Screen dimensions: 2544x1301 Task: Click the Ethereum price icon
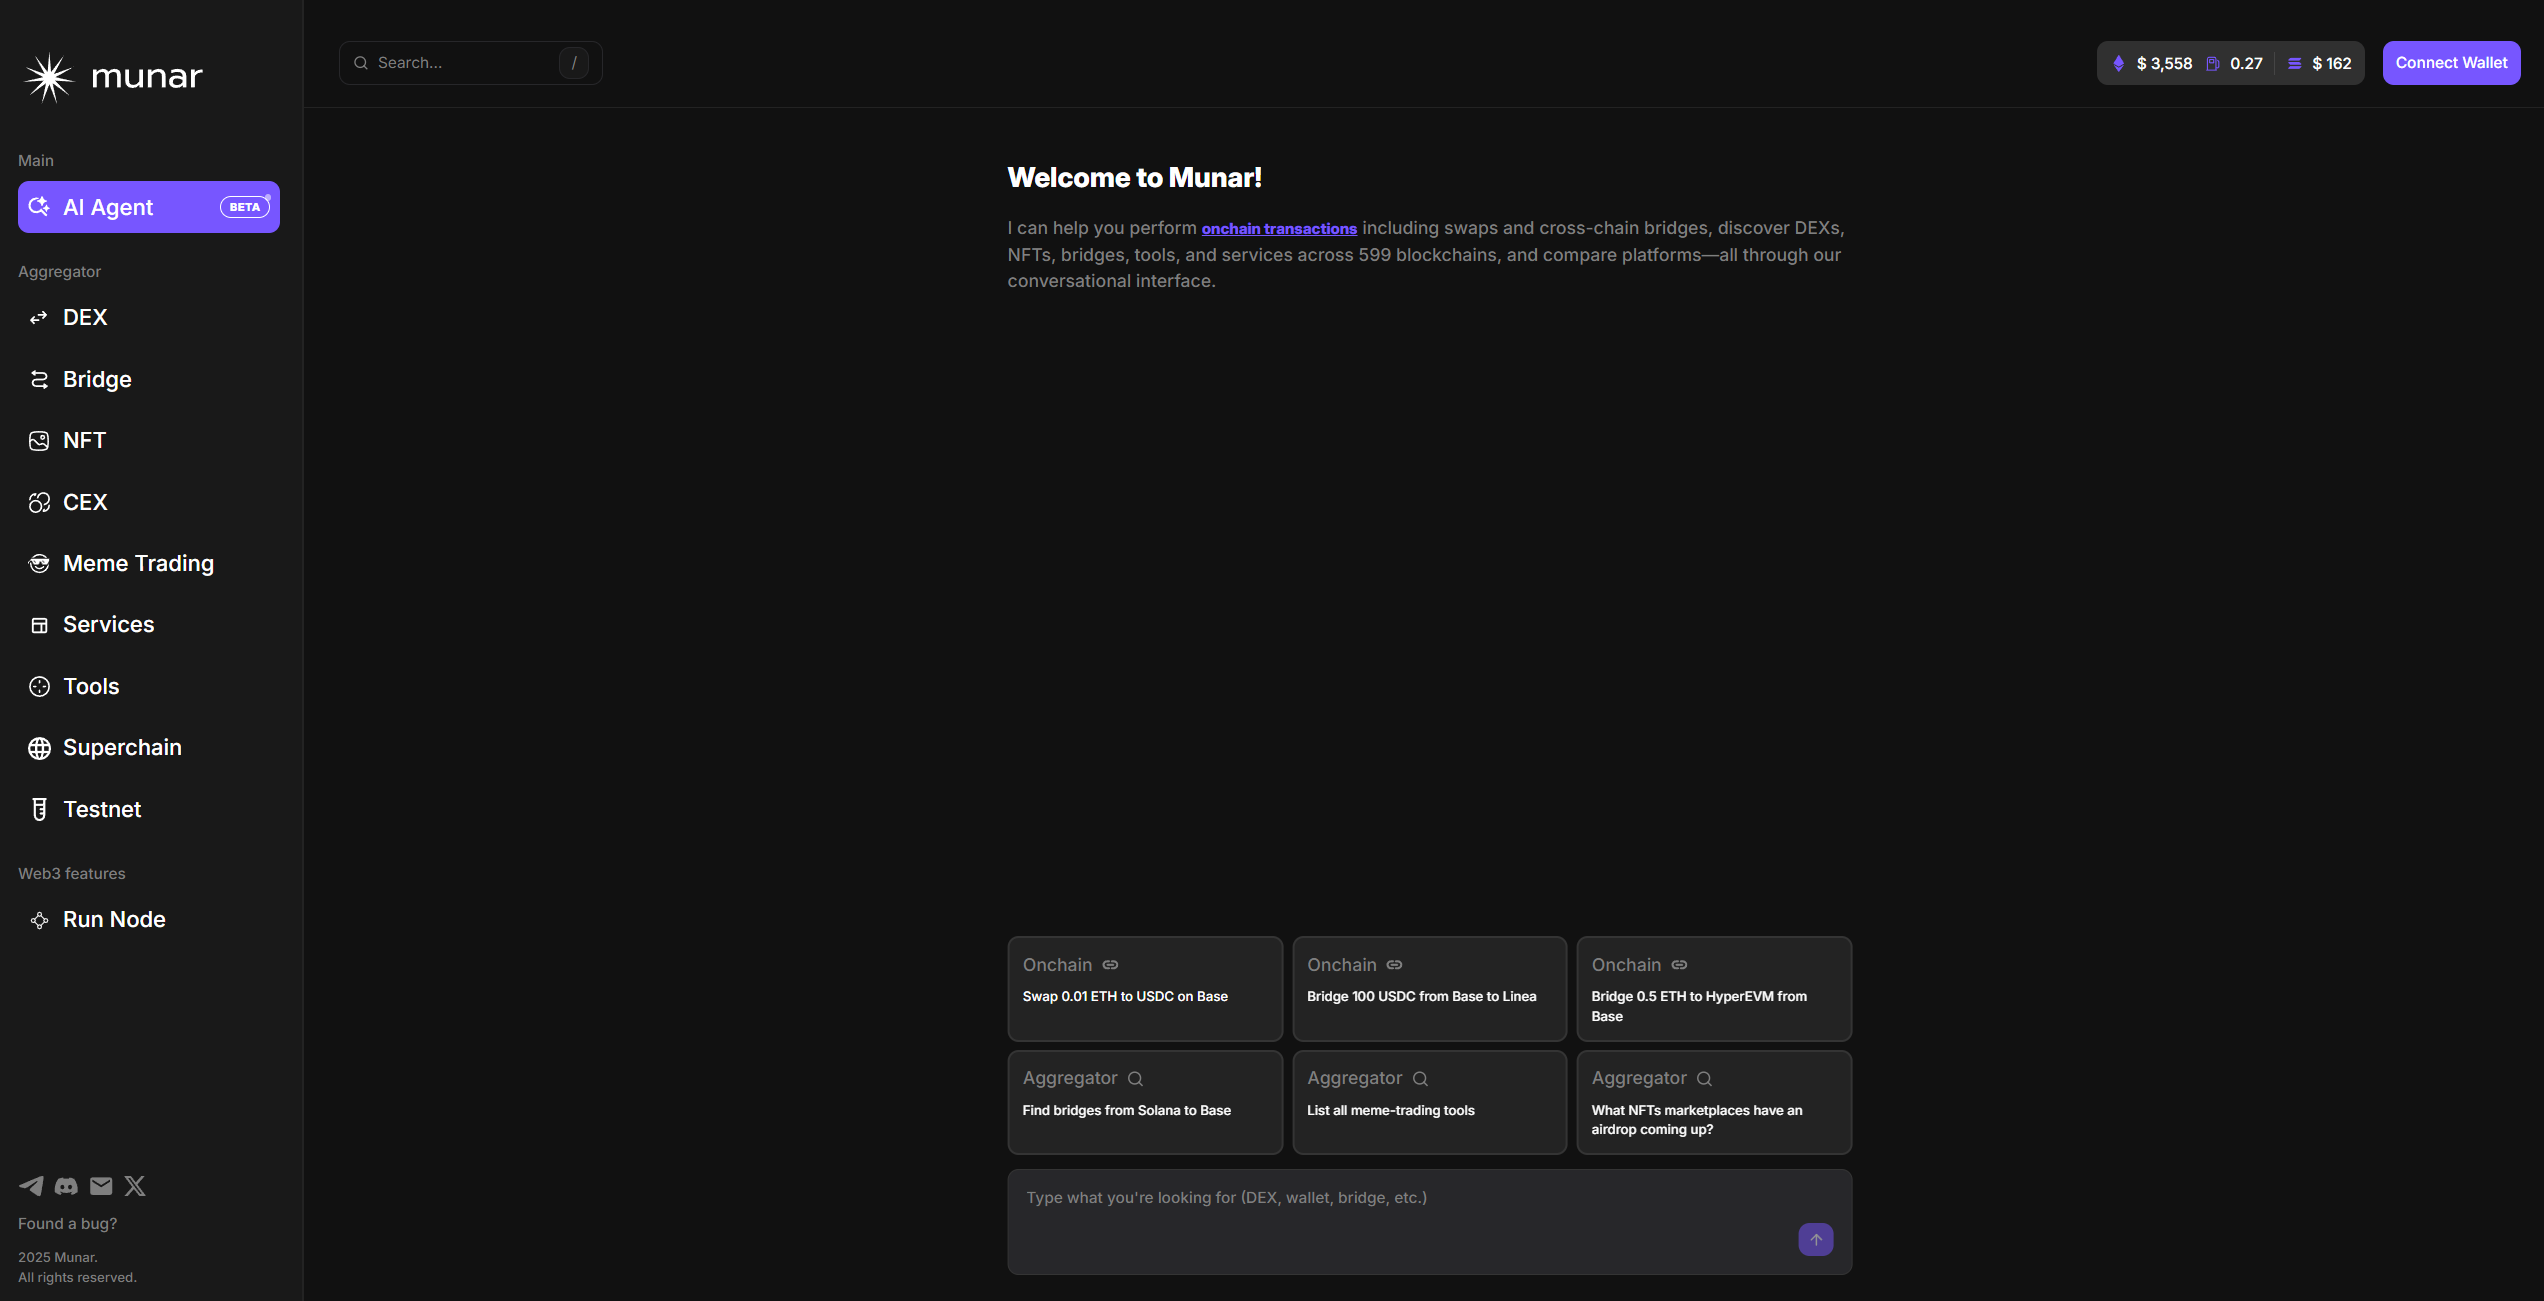pos(2118,63)
